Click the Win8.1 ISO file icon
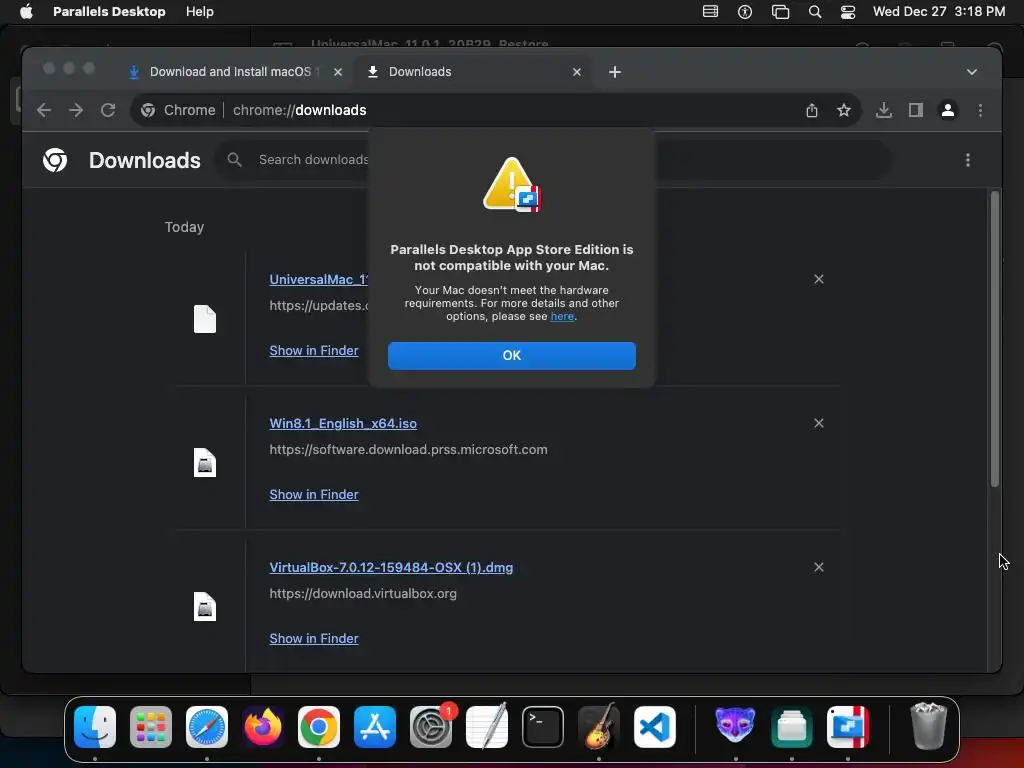The width and height of the screenshot is (1024, 768). coord(204,463)
